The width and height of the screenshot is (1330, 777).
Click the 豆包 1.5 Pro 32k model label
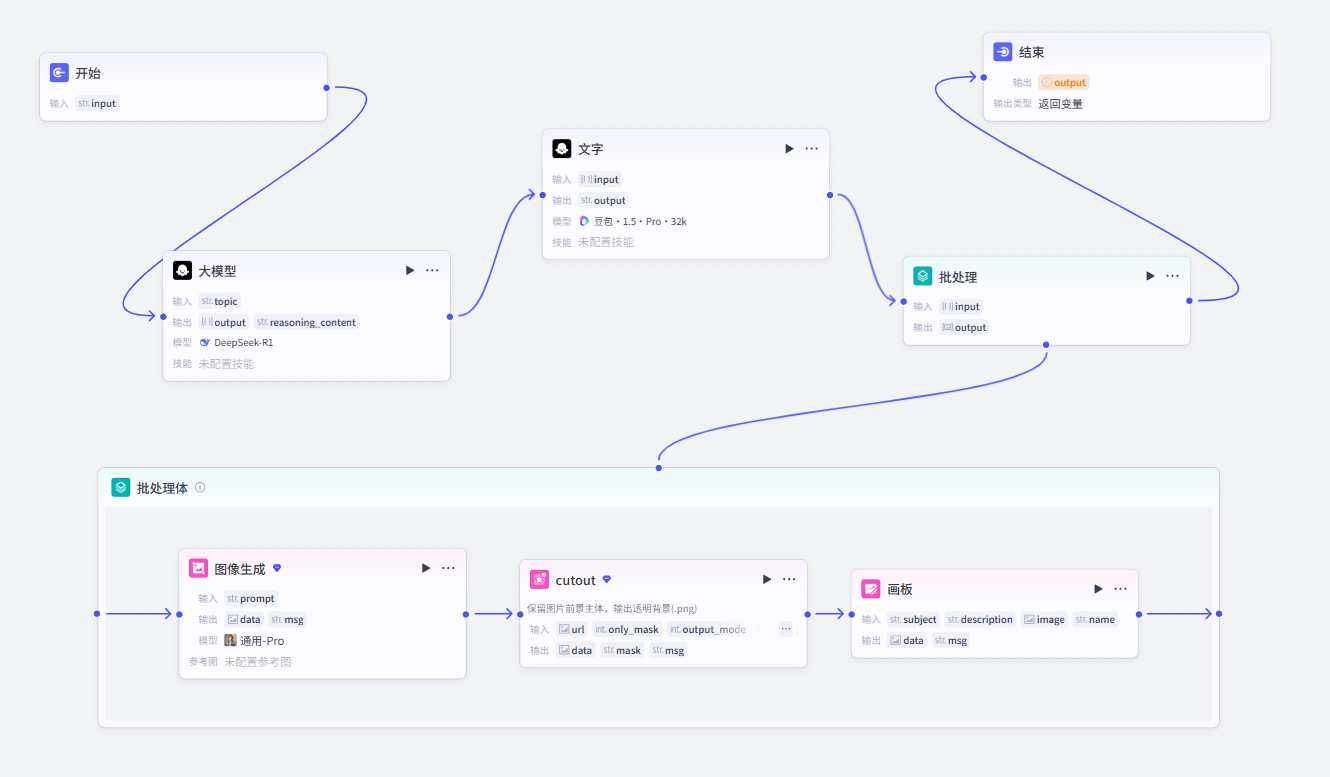(x=633, y=221)
